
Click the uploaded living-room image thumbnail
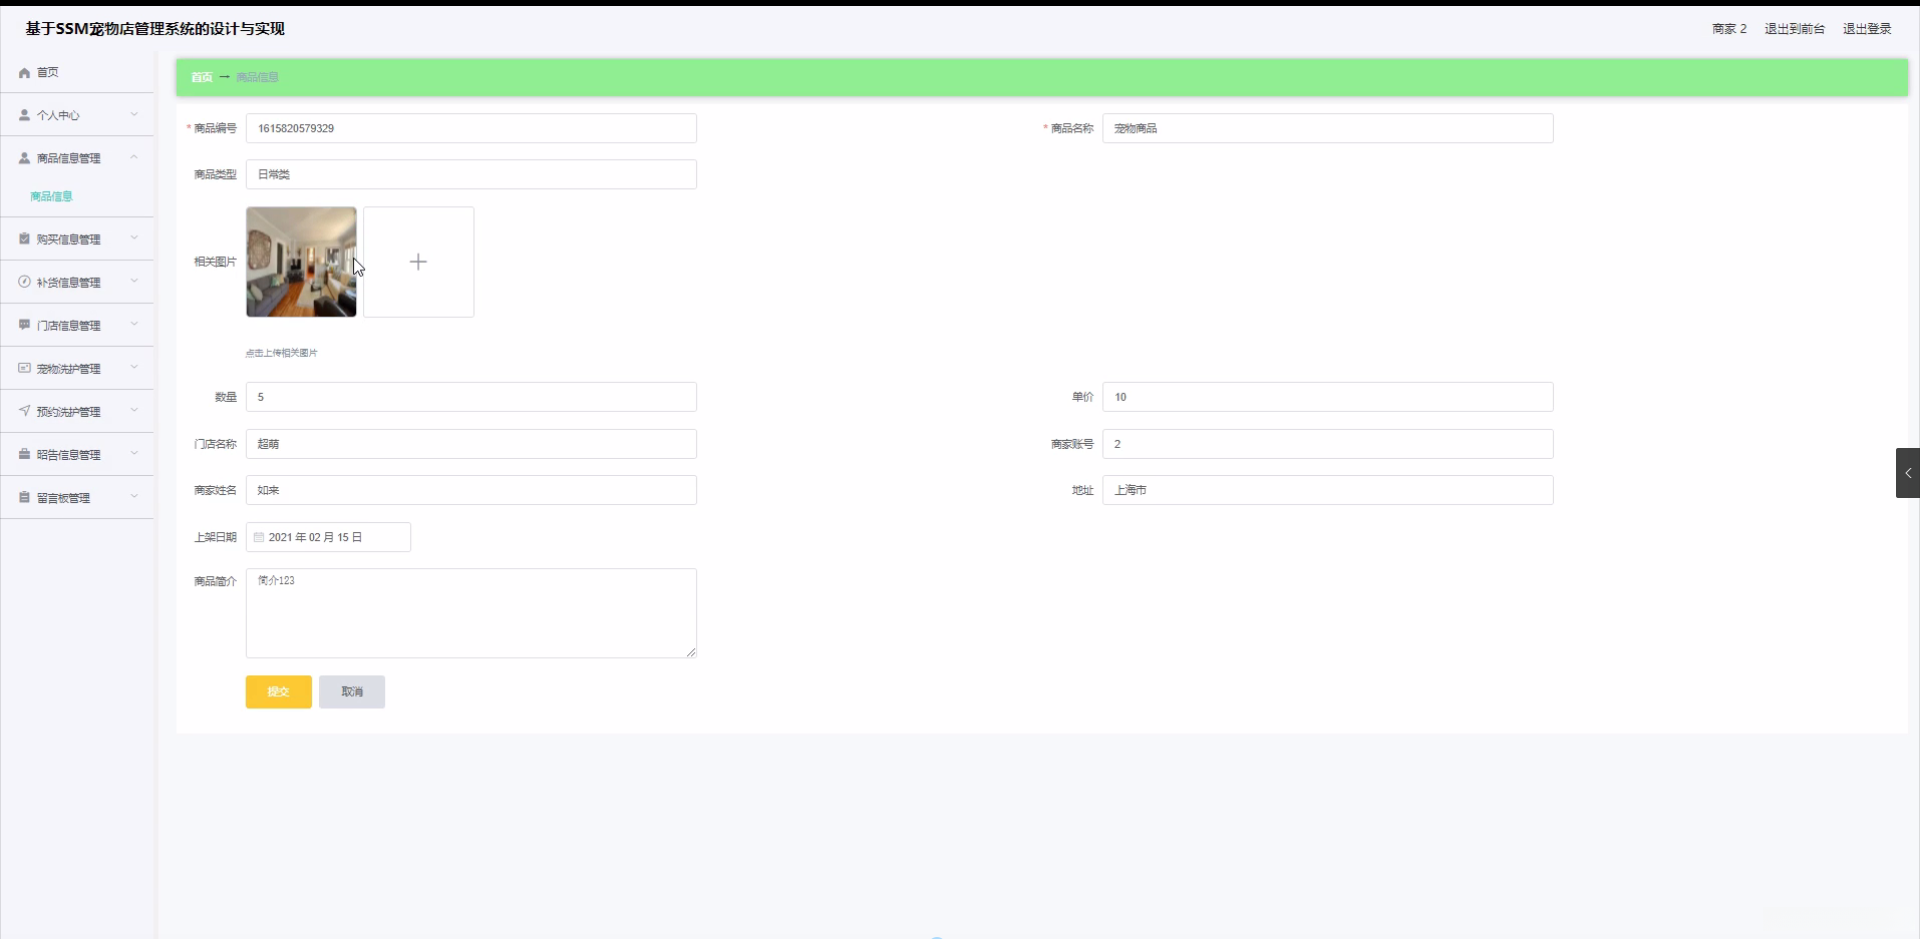(x=301, y=262)
